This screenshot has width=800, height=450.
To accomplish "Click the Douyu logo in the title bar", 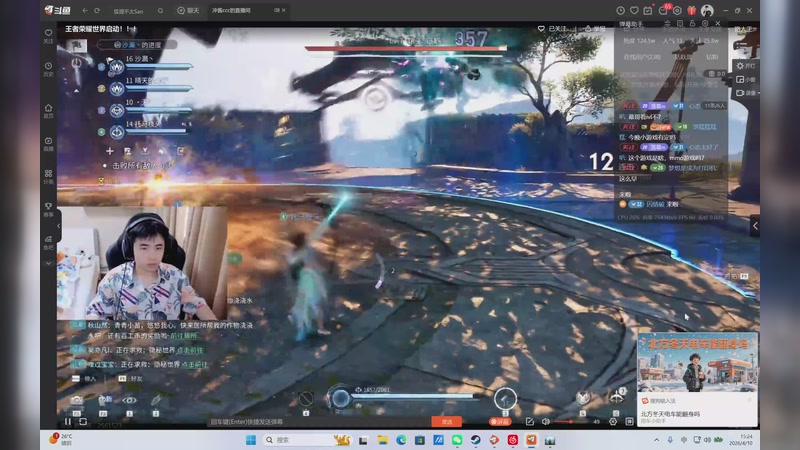I will [57, 10].
